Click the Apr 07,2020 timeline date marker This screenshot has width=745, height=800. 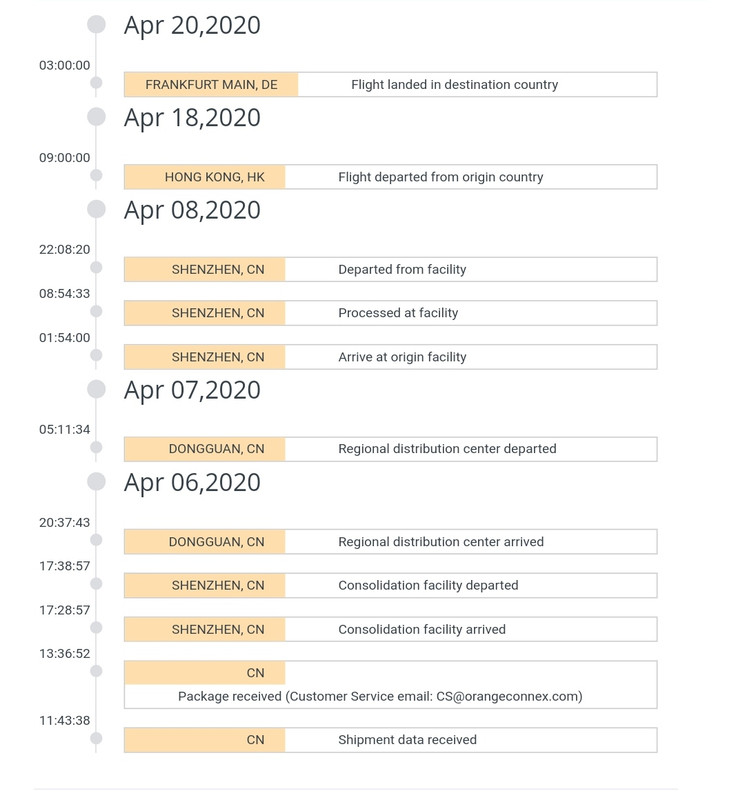click(96, 389)
